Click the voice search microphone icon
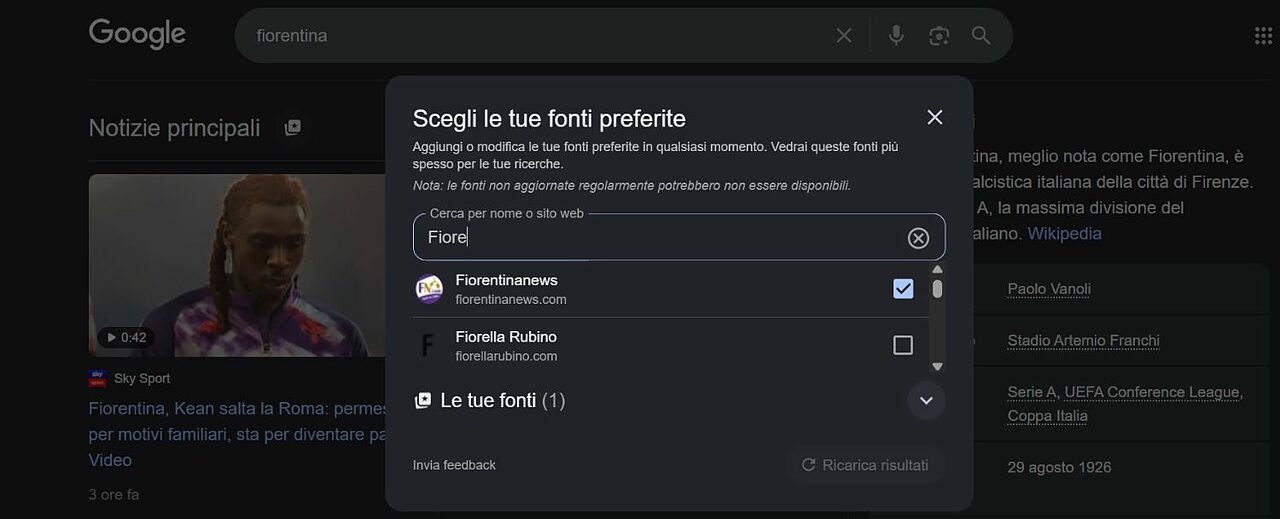The width and height of the screenshot is (1280, 519). [896, 36]
